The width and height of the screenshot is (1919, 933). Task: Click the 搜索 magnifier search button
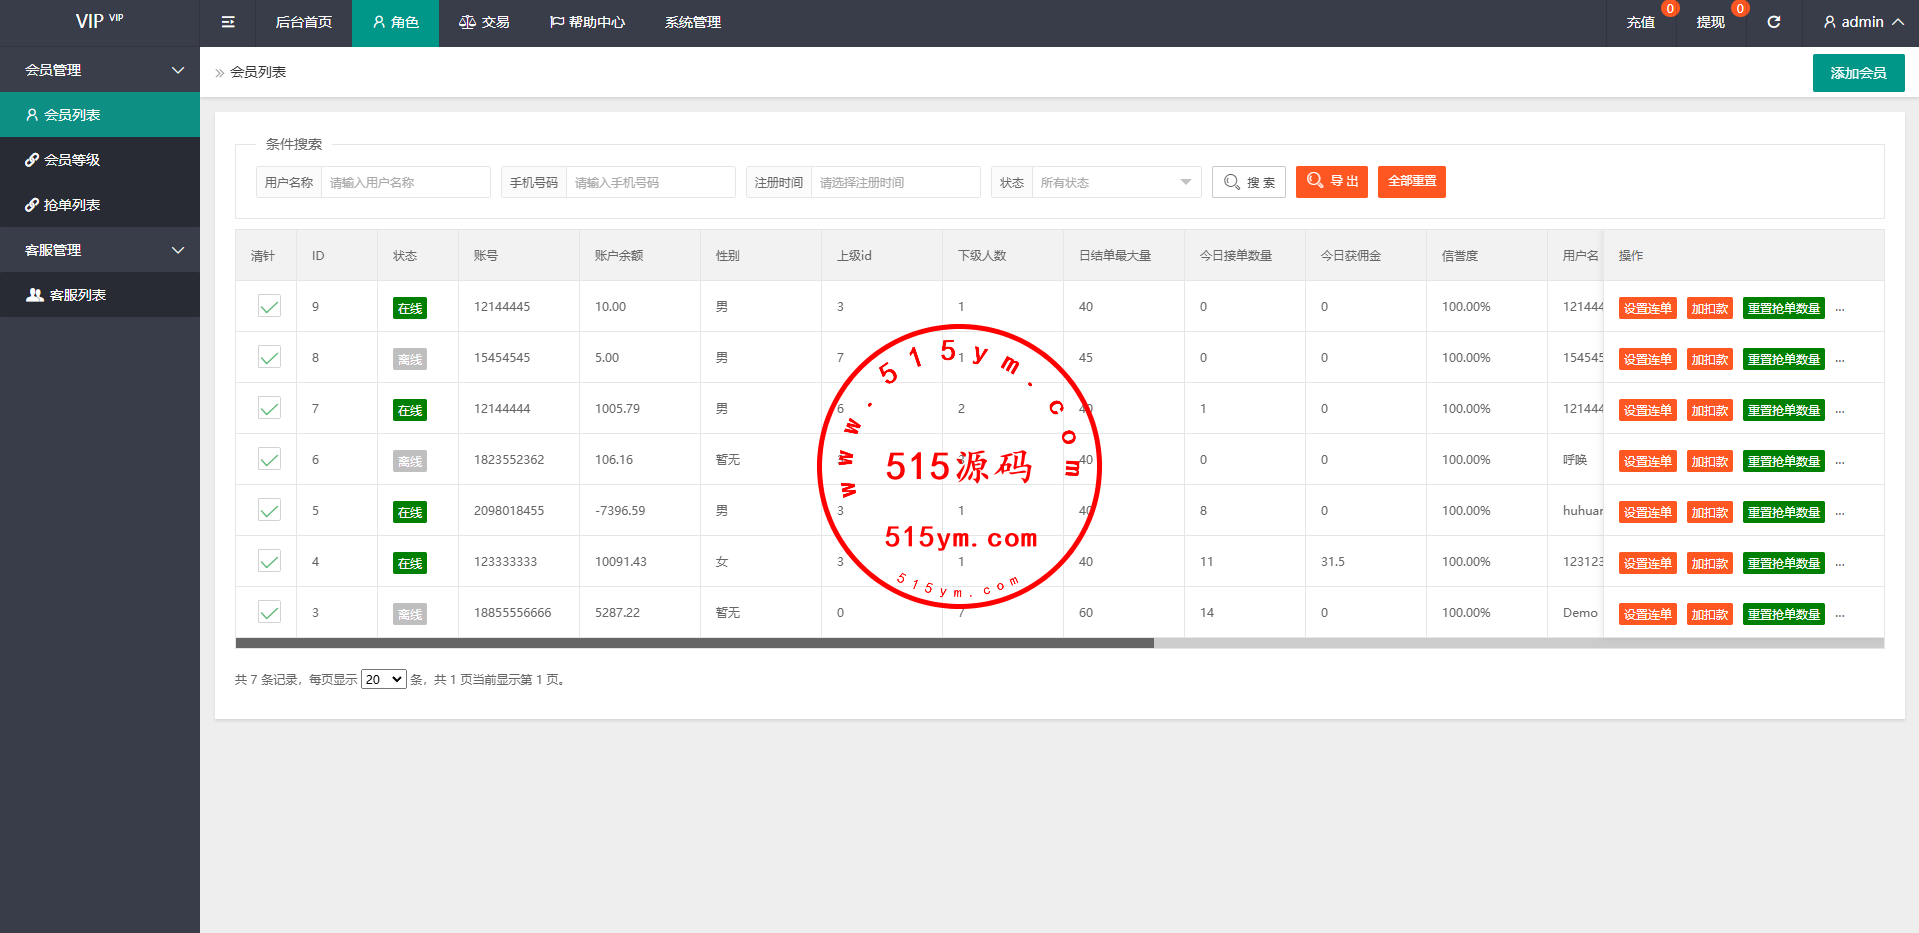1248,182
